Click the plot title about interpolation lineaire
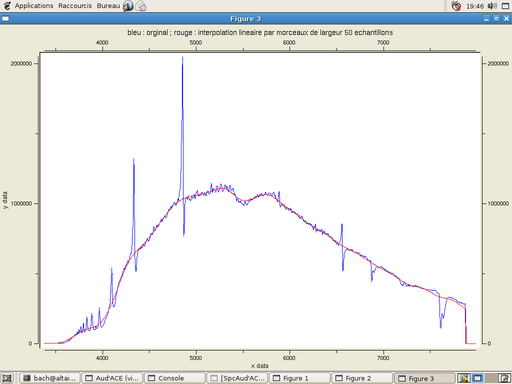512x384 pixels. [x=260, y=32]
